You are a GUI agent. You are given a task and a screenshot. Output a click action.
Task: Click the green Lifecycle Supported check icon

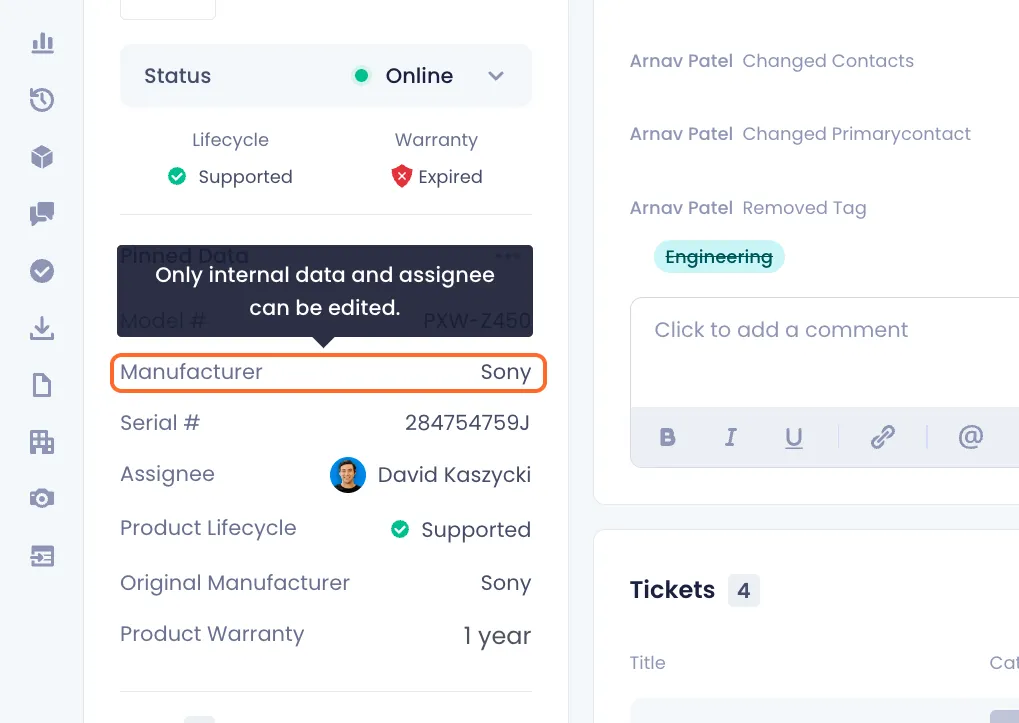pos(177,176)
